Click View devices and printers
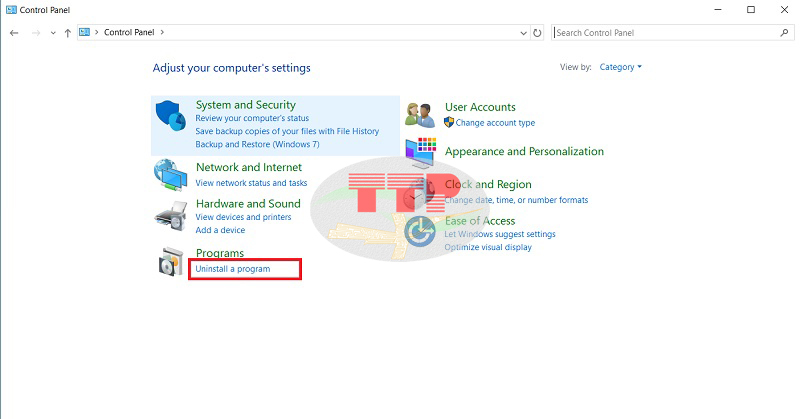Screen dimensions: 800x419 tap(243, 217)
